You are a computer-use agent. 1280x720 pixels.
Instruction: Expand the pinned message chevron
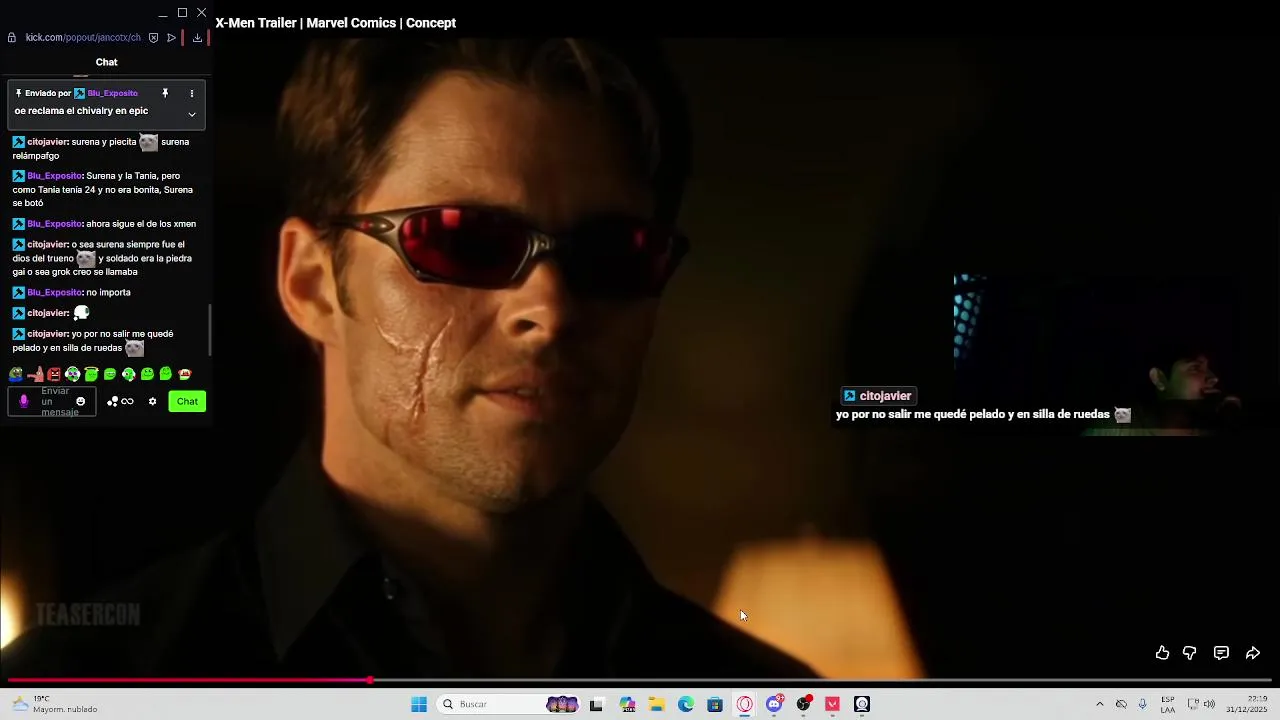[192, 114]
